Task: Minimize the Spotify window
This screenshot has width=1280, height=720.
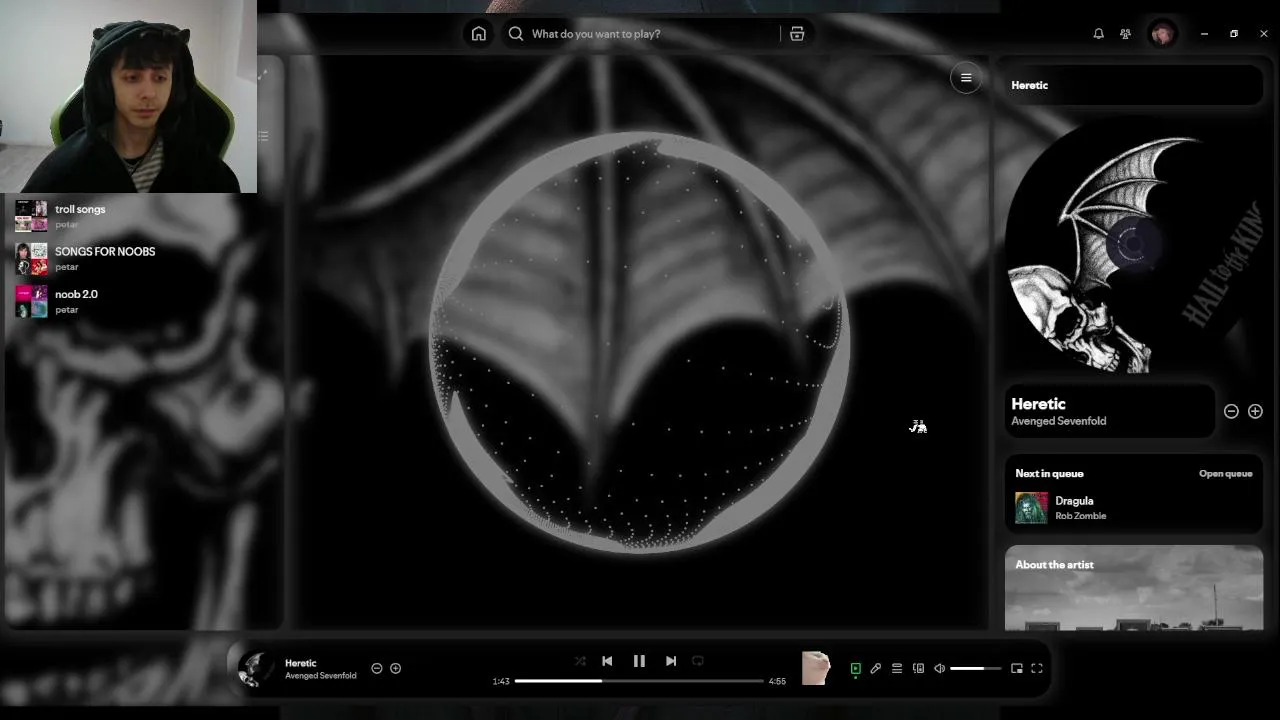Action: point(1204,34)
